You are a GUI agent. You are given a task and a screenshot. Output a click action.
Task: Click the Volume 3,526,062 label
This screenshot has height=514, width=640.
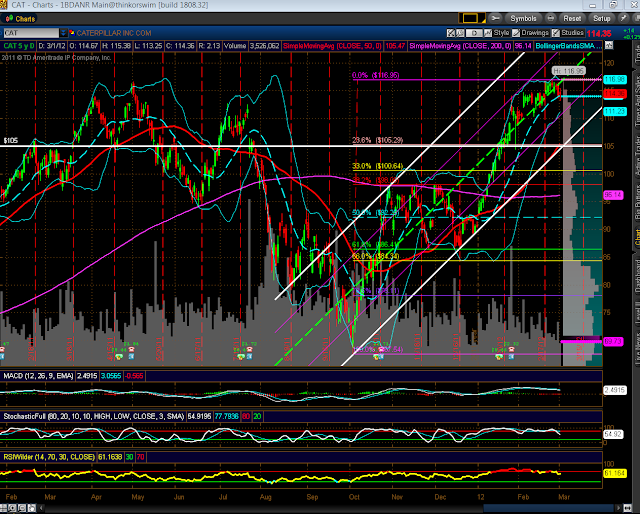tap(251, 46)
